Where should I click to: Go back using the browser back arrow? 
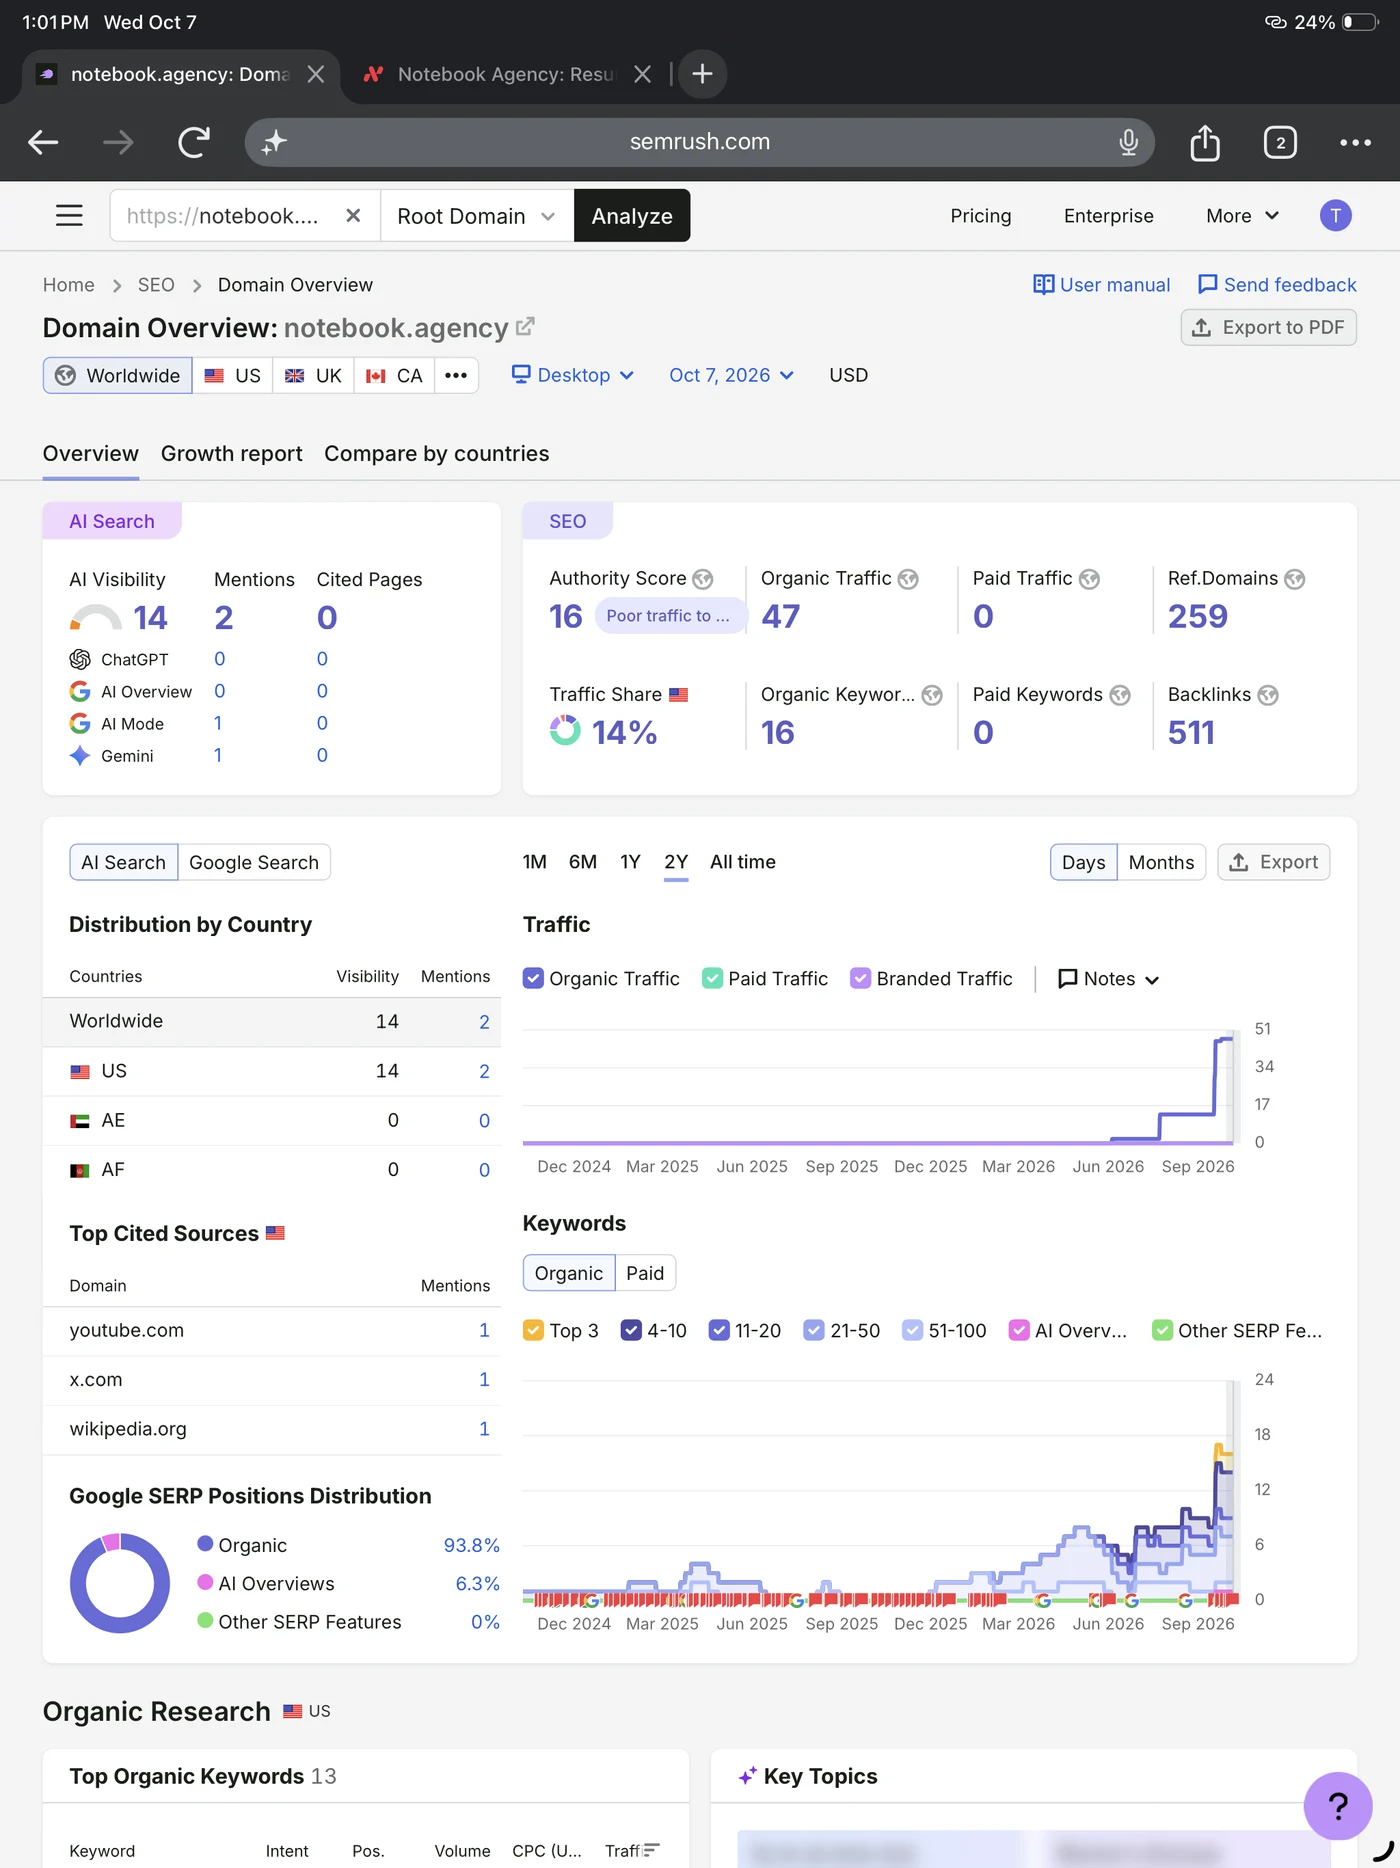(43, 142)
